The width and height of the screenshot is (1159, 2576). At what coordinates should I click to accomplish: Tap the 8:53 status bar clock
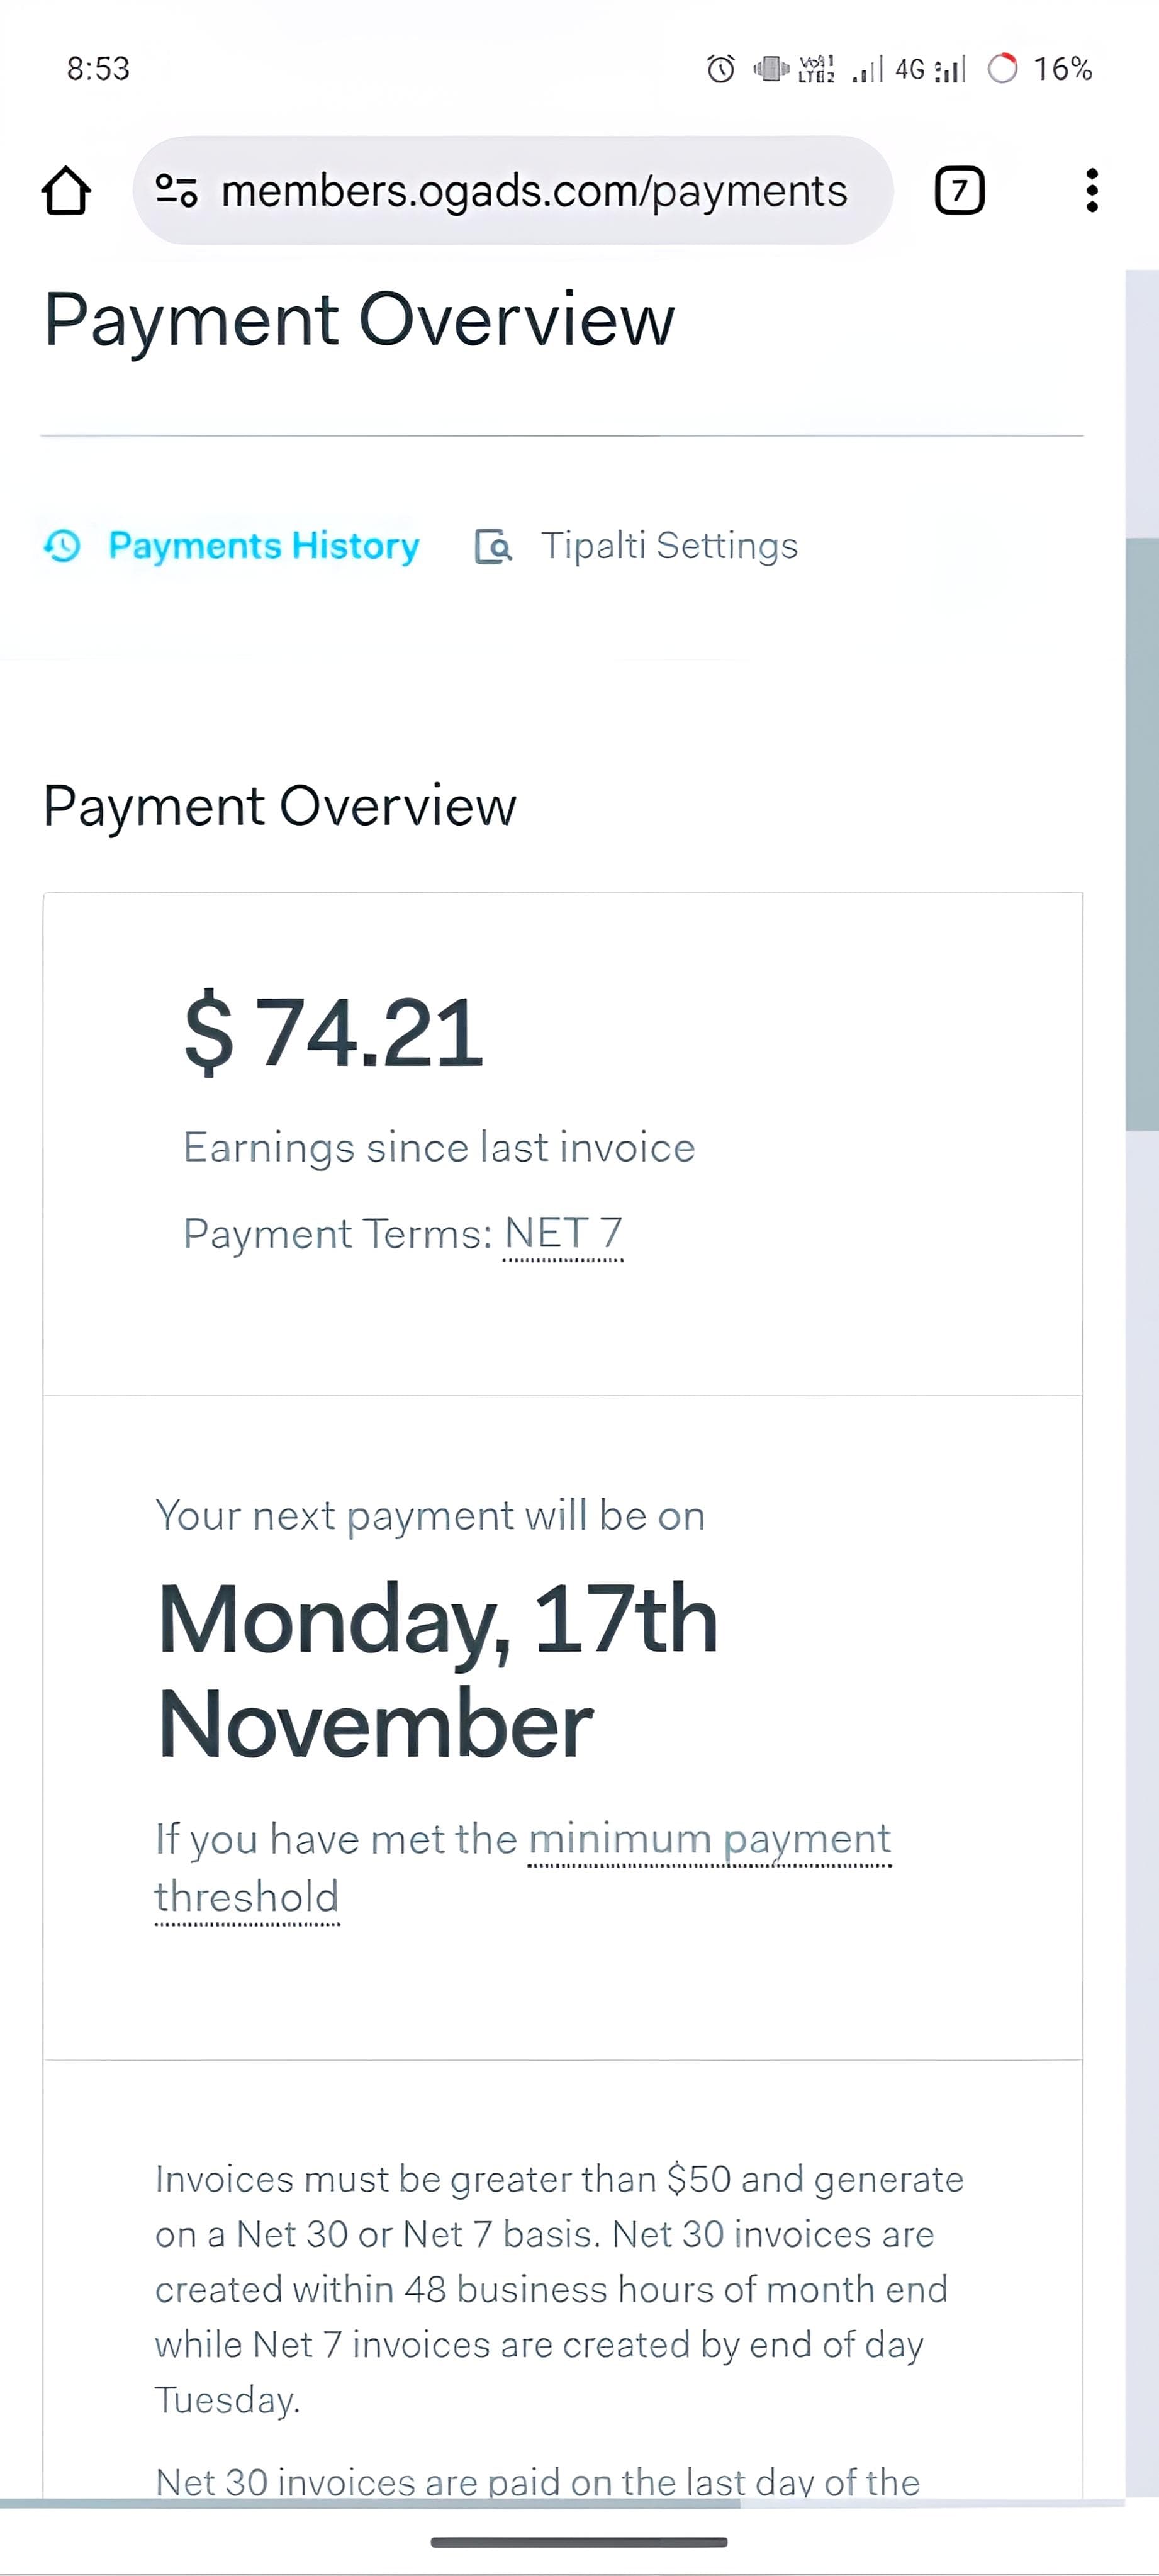coord(98,69)
